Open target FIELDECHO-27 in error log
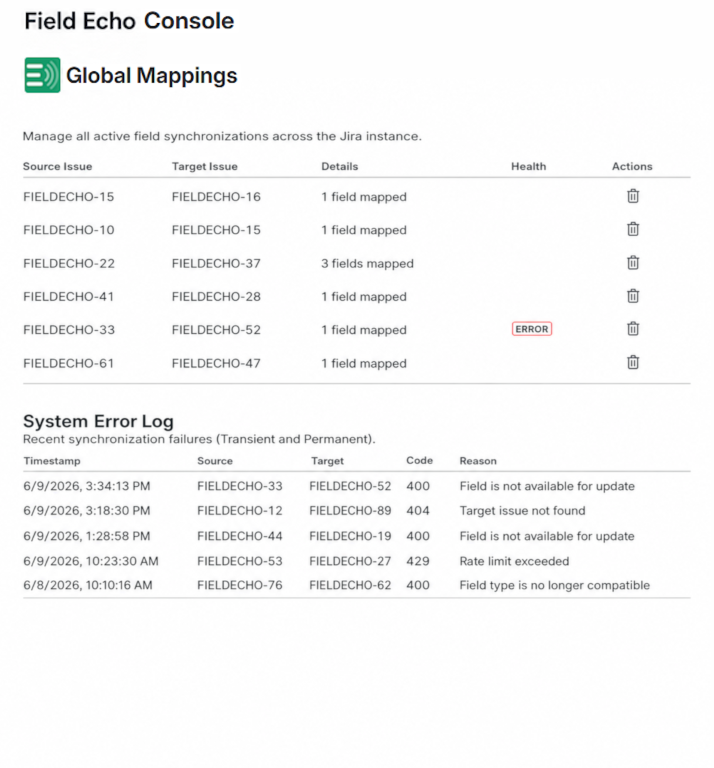Image resolution: width=714 pixels, height=768 pixels. tap(350, 561)
